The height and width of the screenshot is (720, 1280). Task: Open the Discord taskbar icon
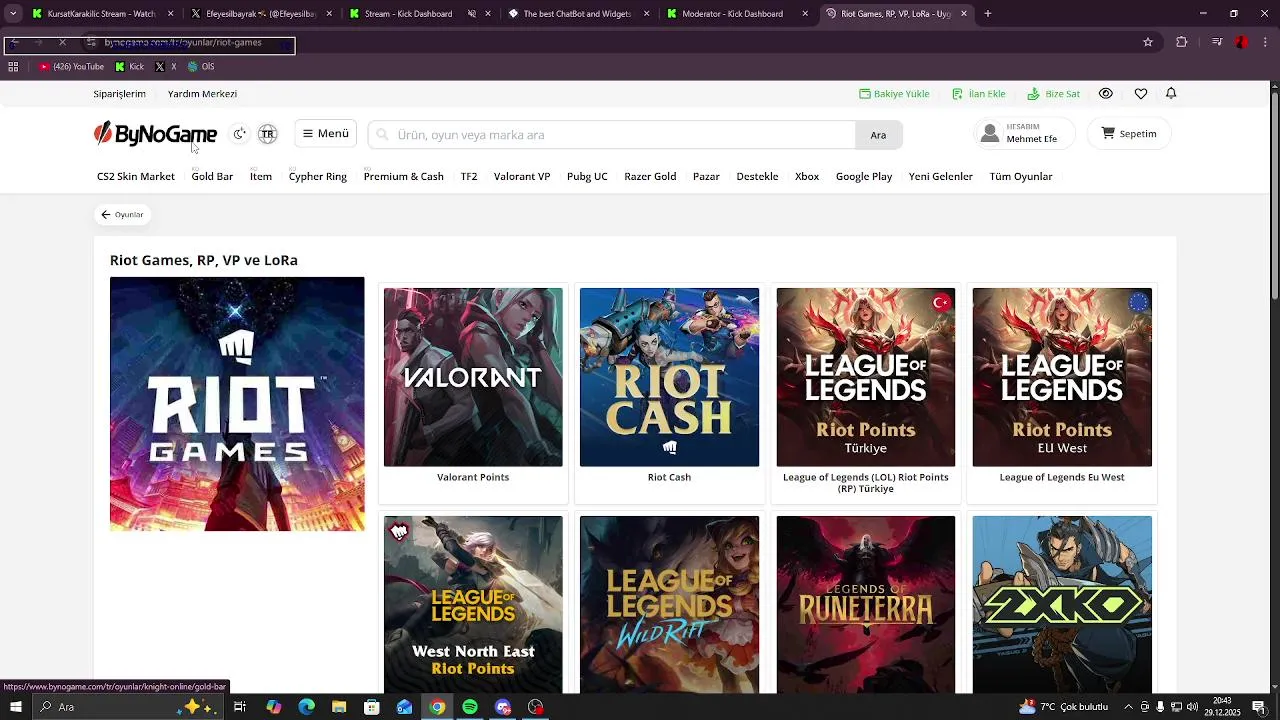pos(503,707)
